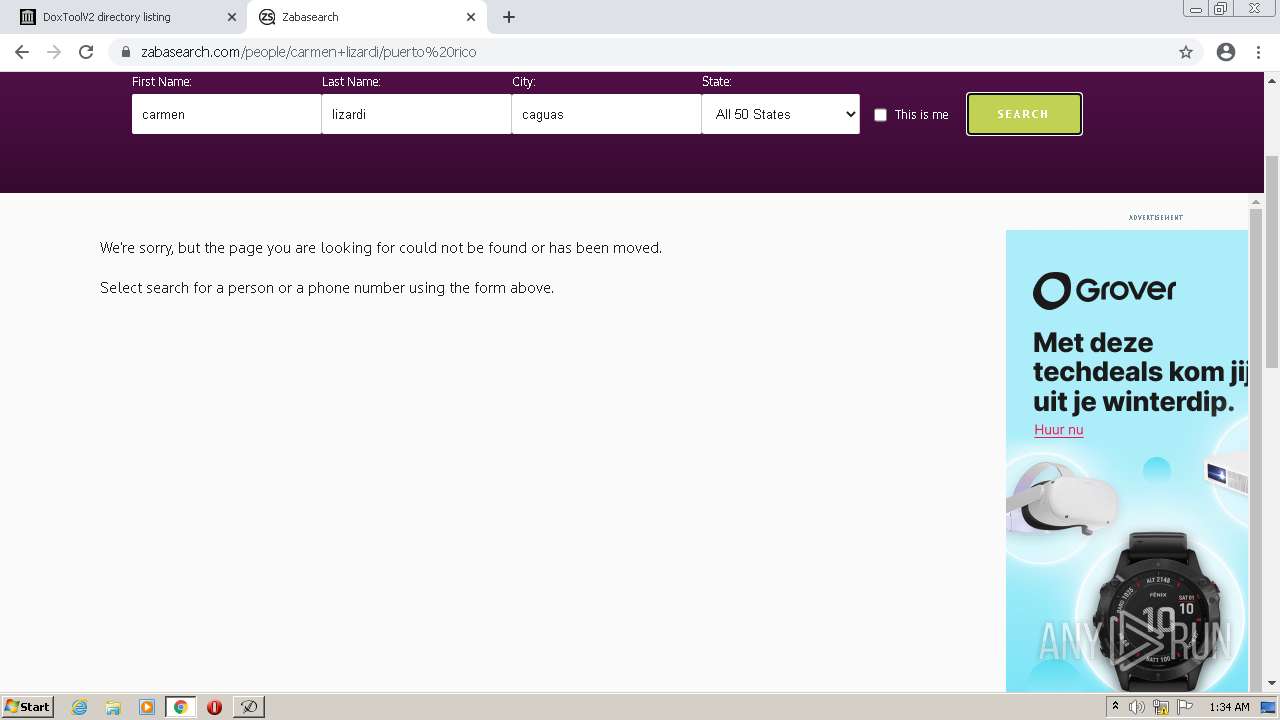Open Windows Explorer folder on taskbar
Image resolution: width=1280 pixels, height=720 pixels.
(x=113, y=707)
